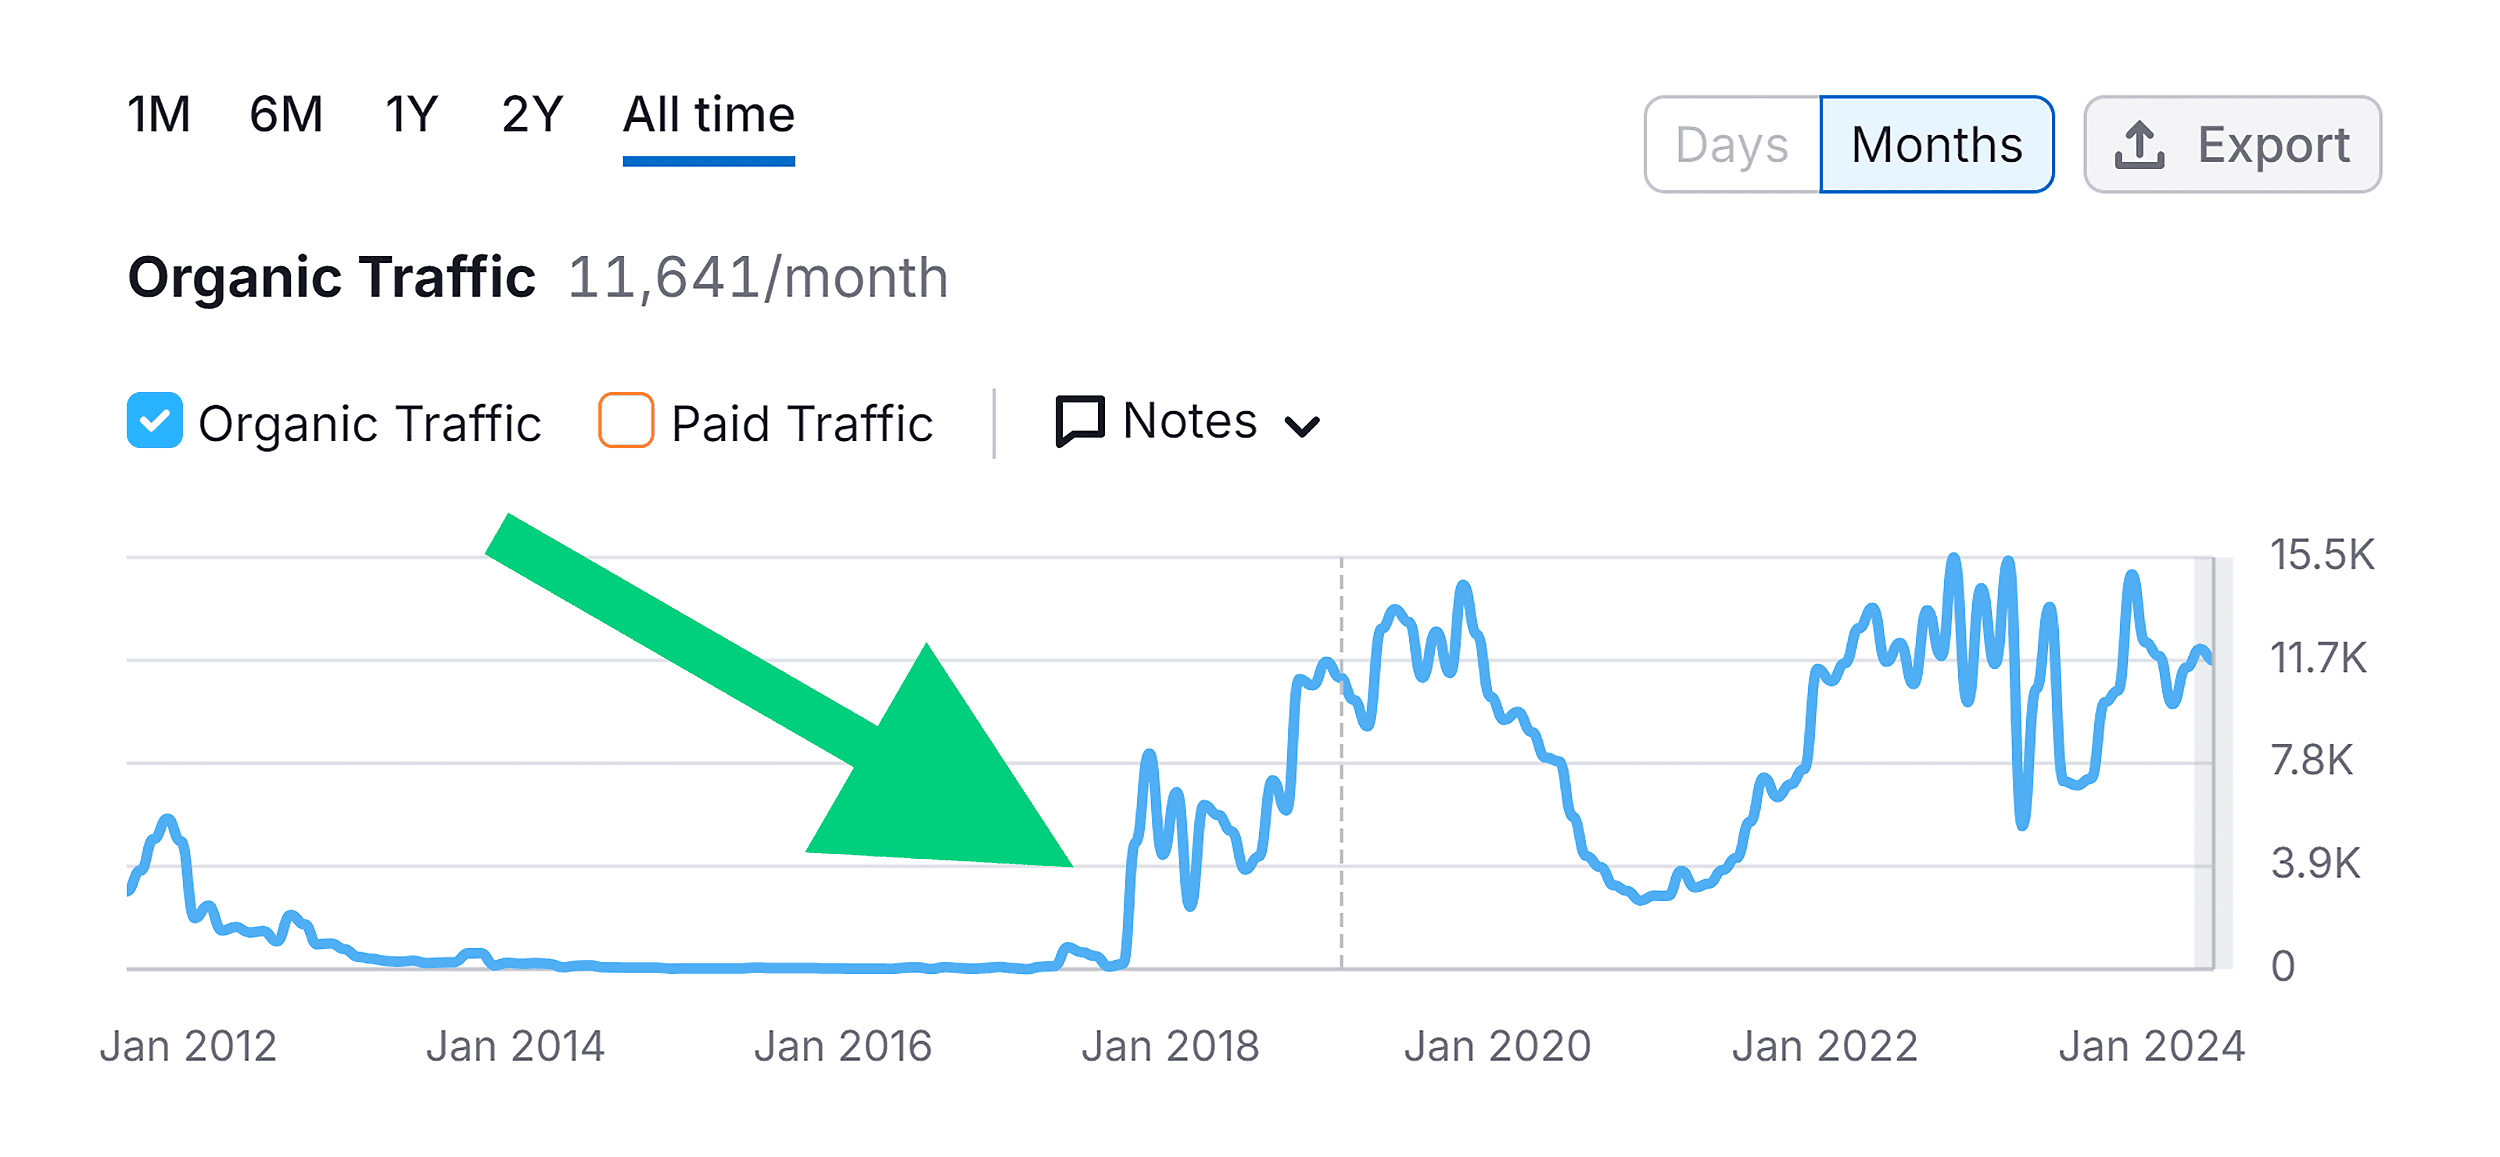Click the Notes speech-bubble icon
2500x1157 pixels.
point(1078,421)
